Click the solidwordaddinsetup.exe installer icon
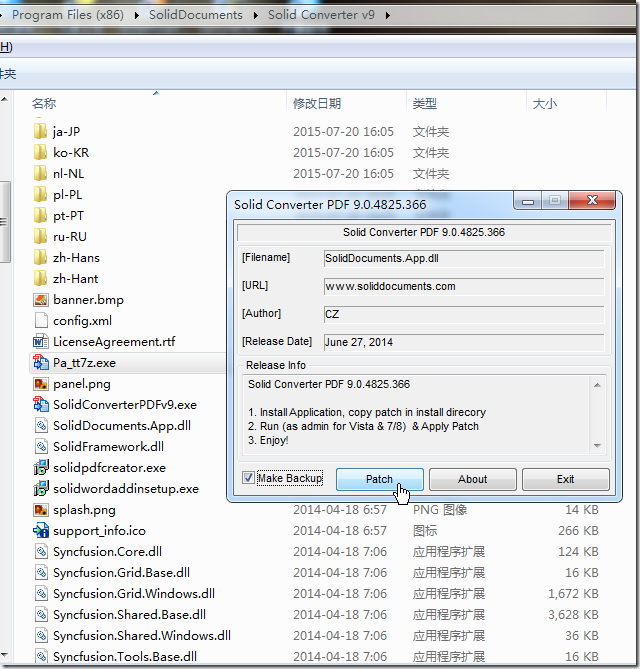This screenshot has height=669, width=640. point(41,488)
